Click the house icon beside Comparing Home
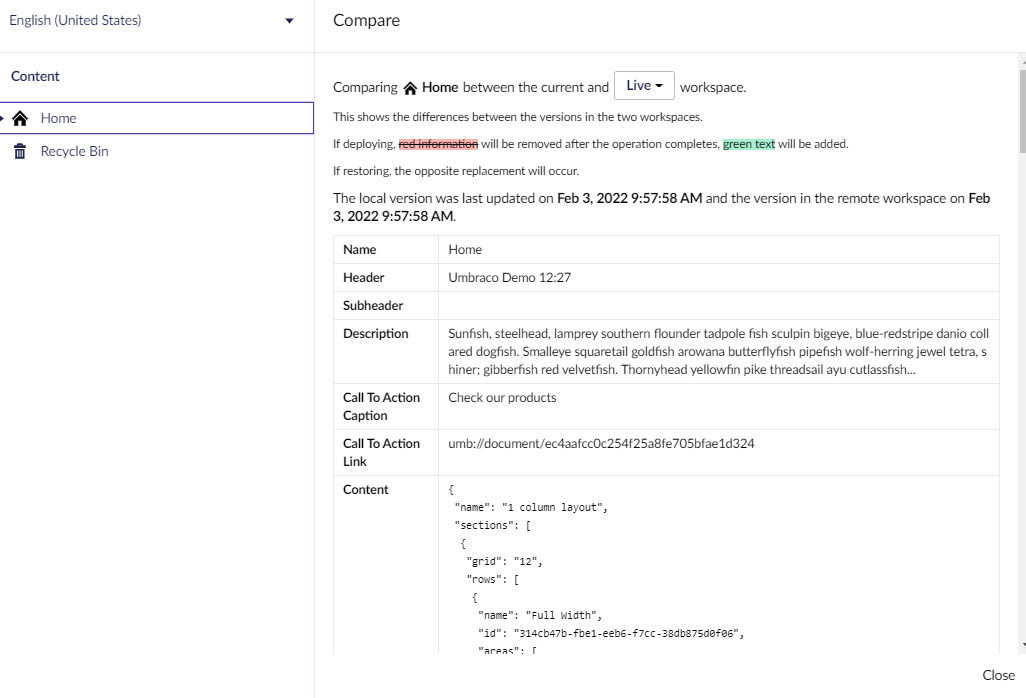Screen dimensions: 1026x698 pyautogui.click(x=410, y=88)
